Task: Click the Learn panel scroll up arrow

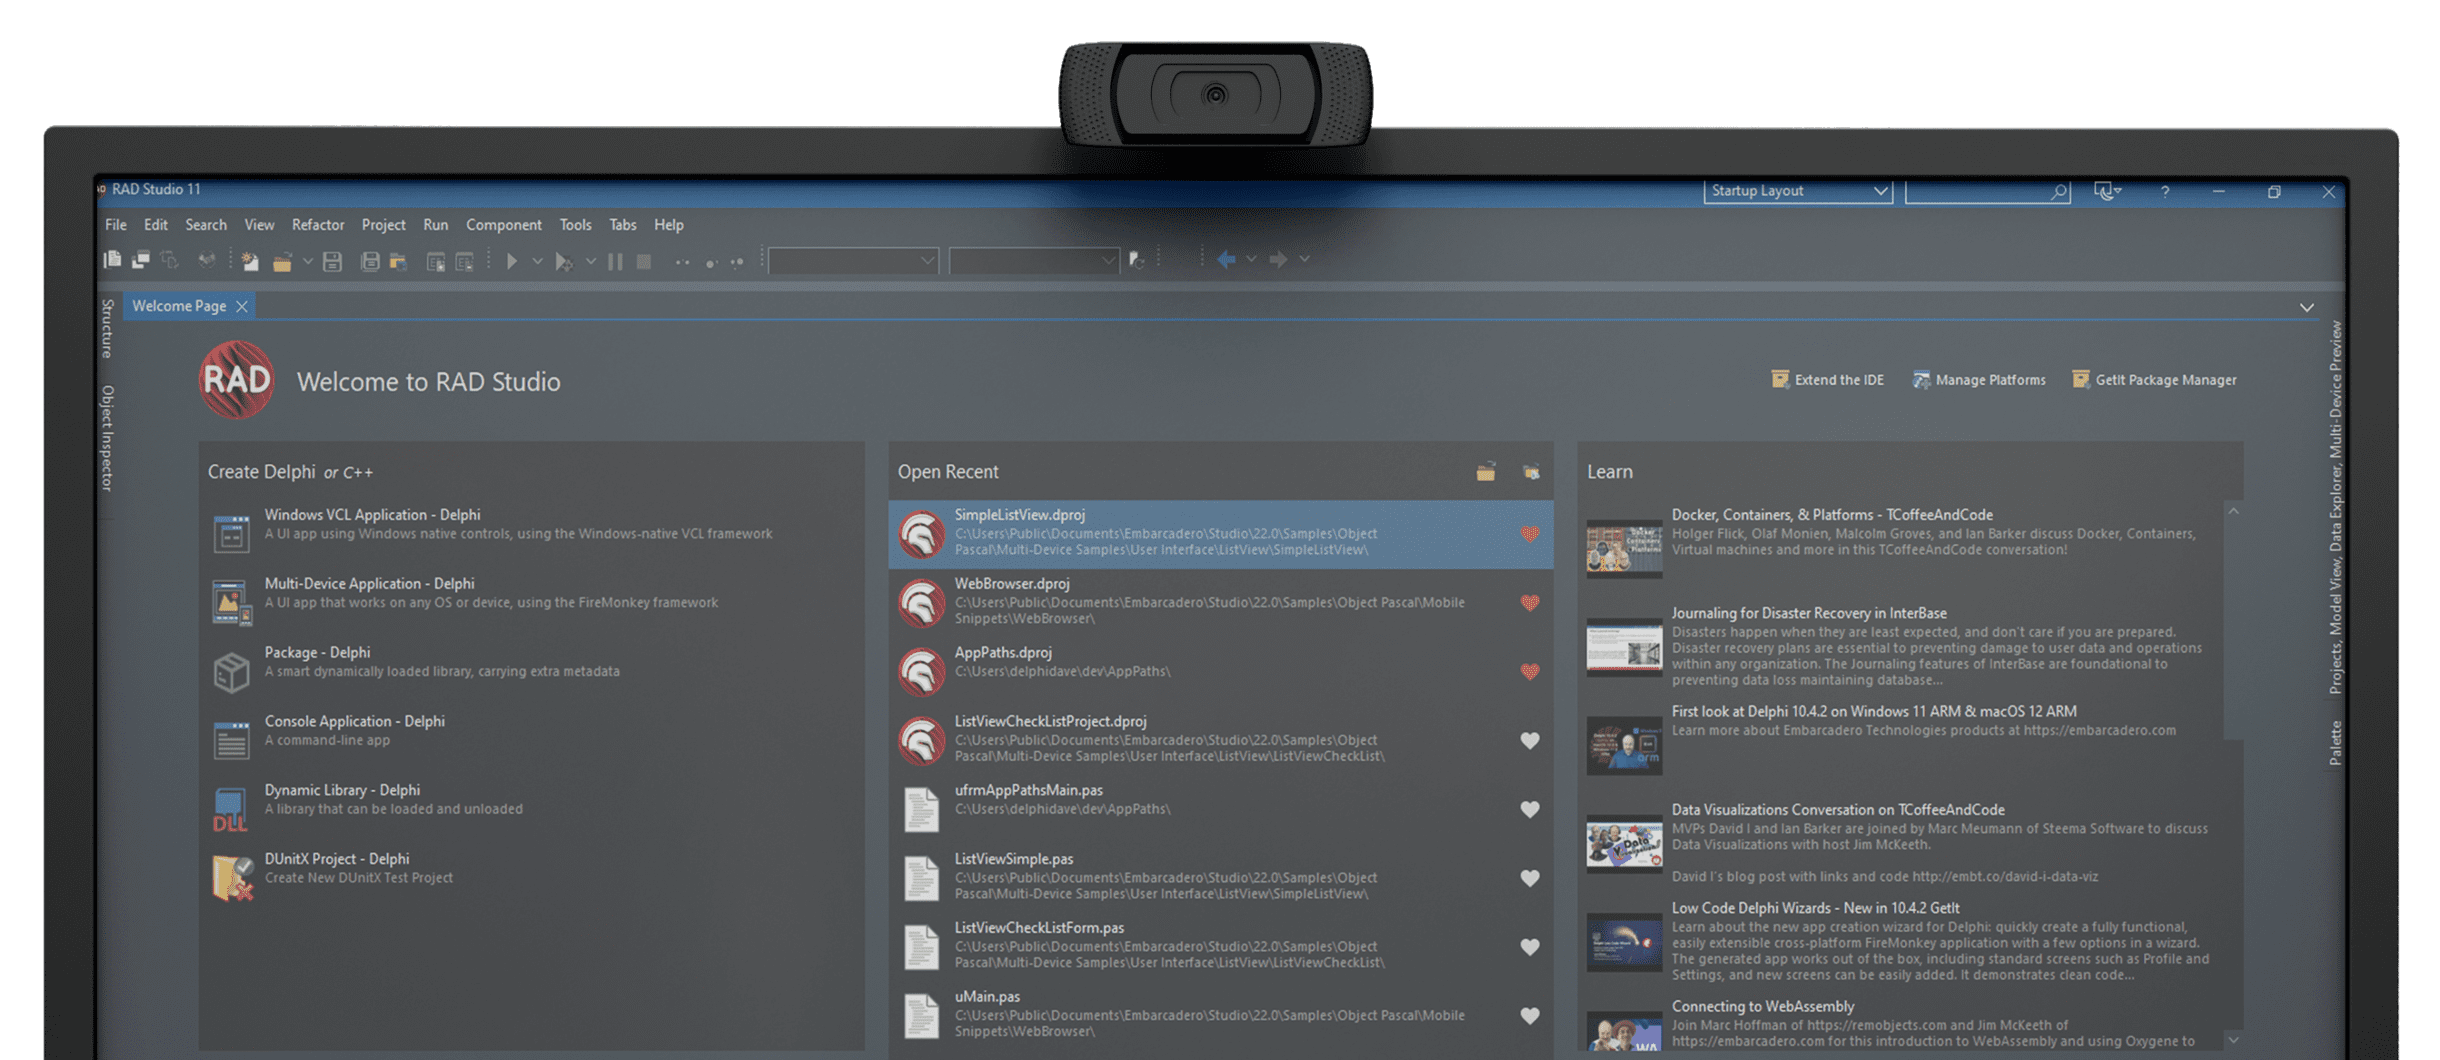Action: 2233,511
